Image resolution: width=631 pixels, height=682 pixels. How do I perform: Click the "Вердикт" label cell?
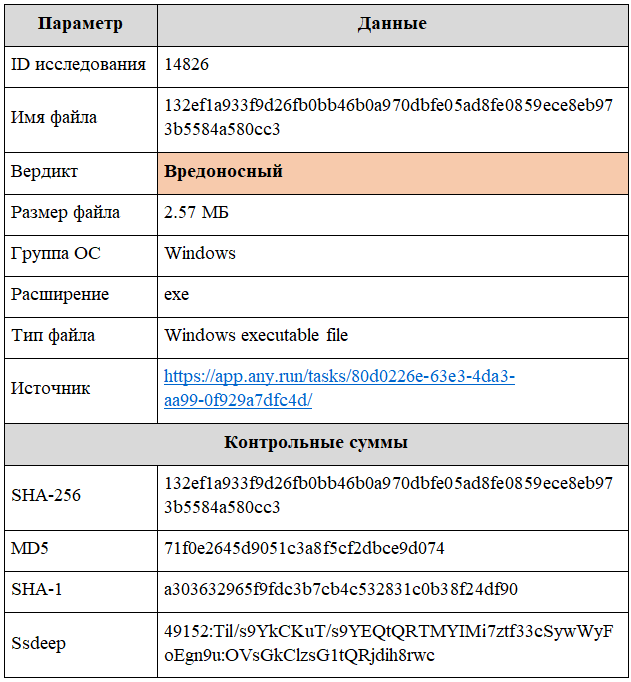[x=45, y=172]
